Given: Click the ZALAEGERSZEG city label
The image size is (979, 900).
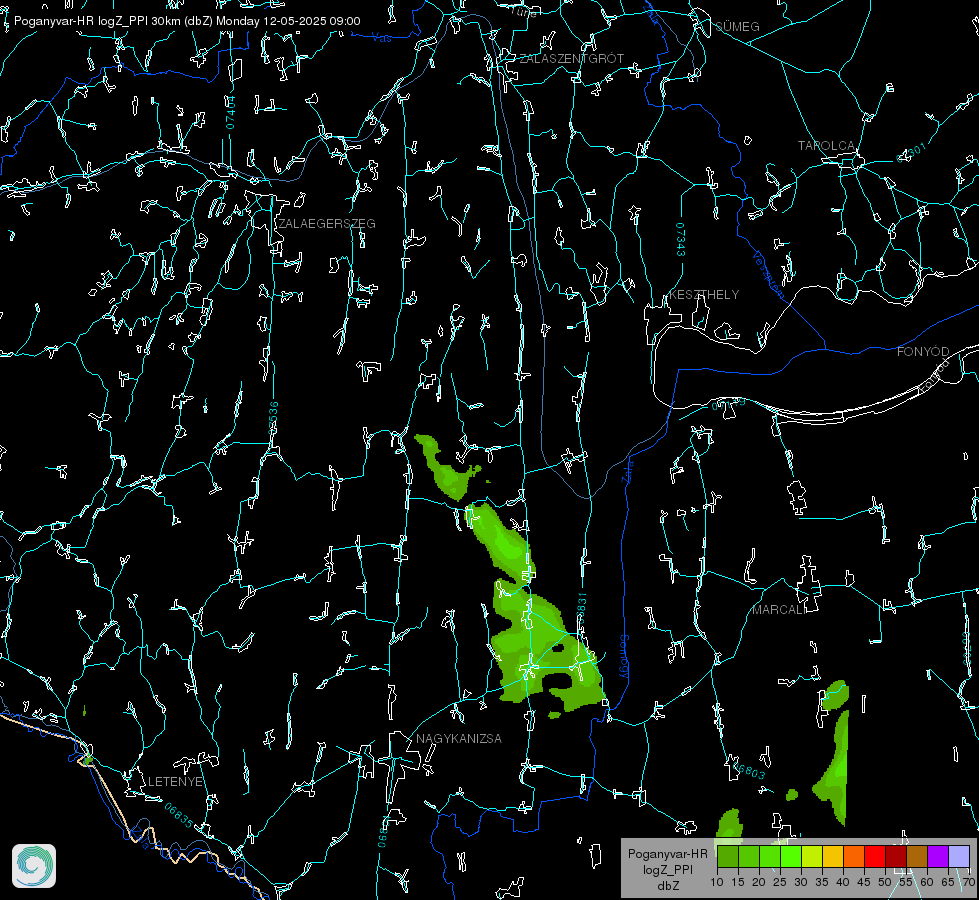Looking at the screenshot, I should (327, 224).
